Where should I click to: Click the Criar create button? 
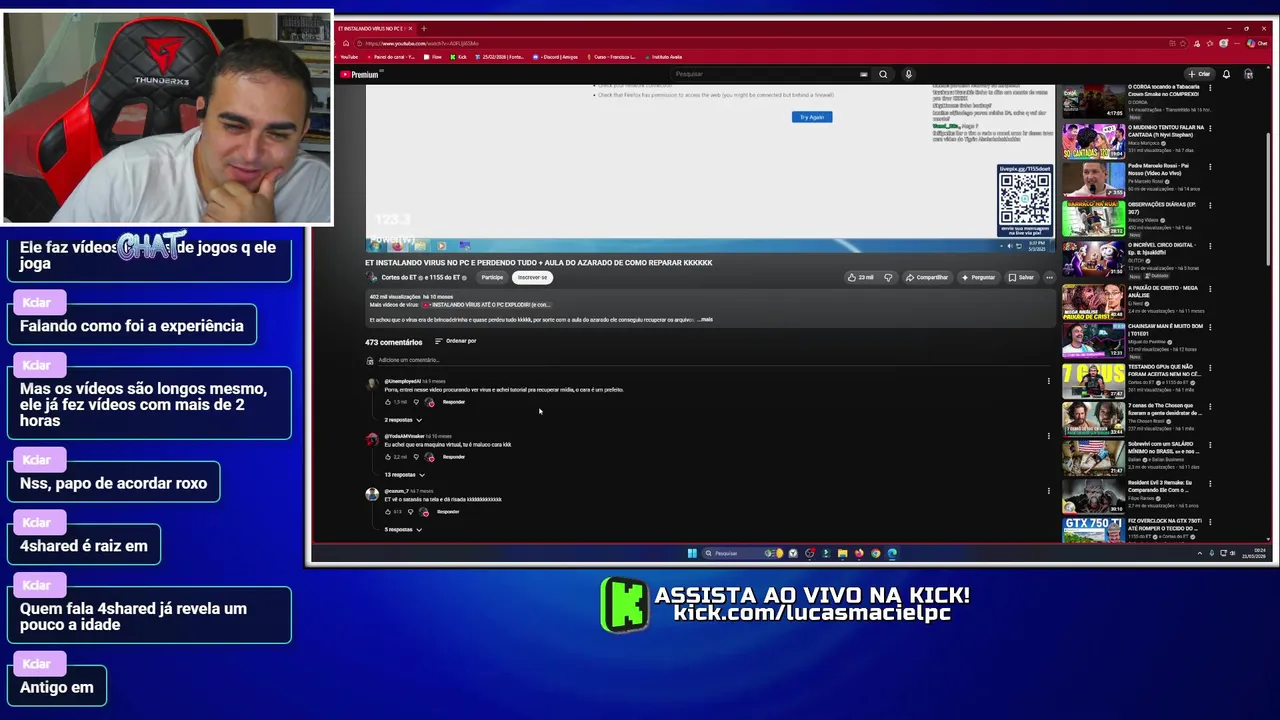(1199, 74)
